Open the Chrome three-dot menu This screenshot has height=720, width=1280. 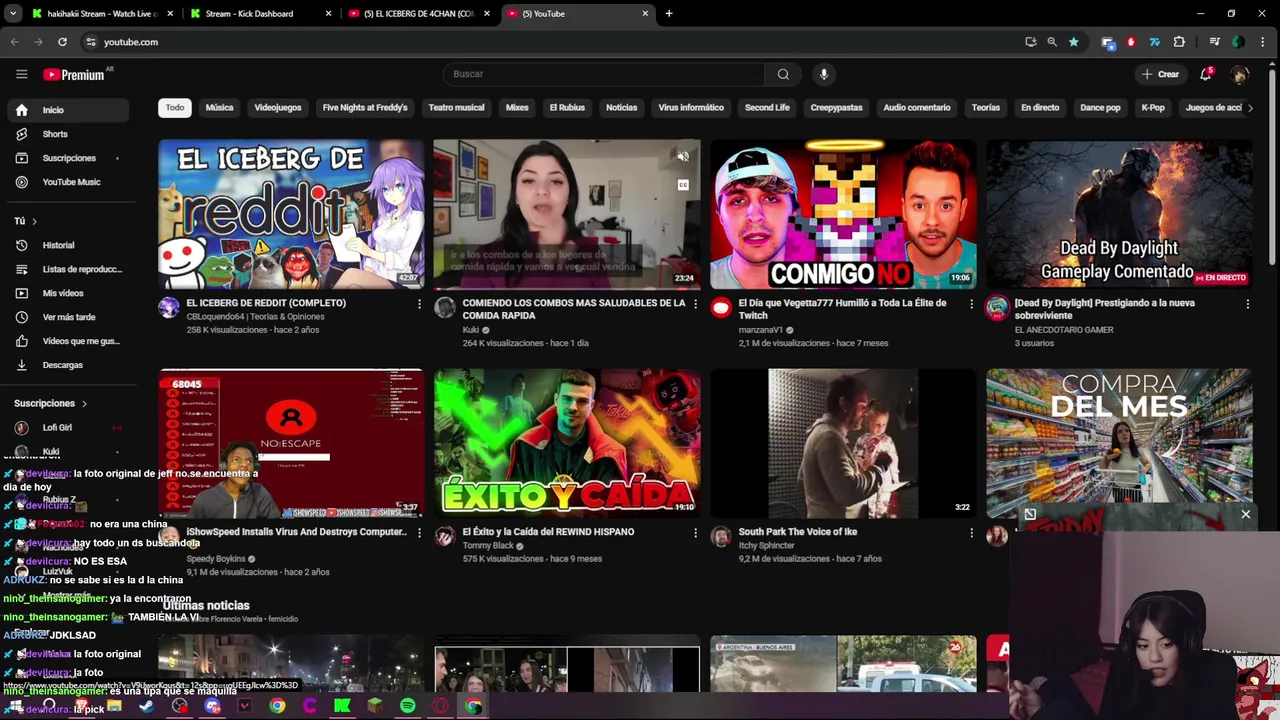tap(1263, 42)
